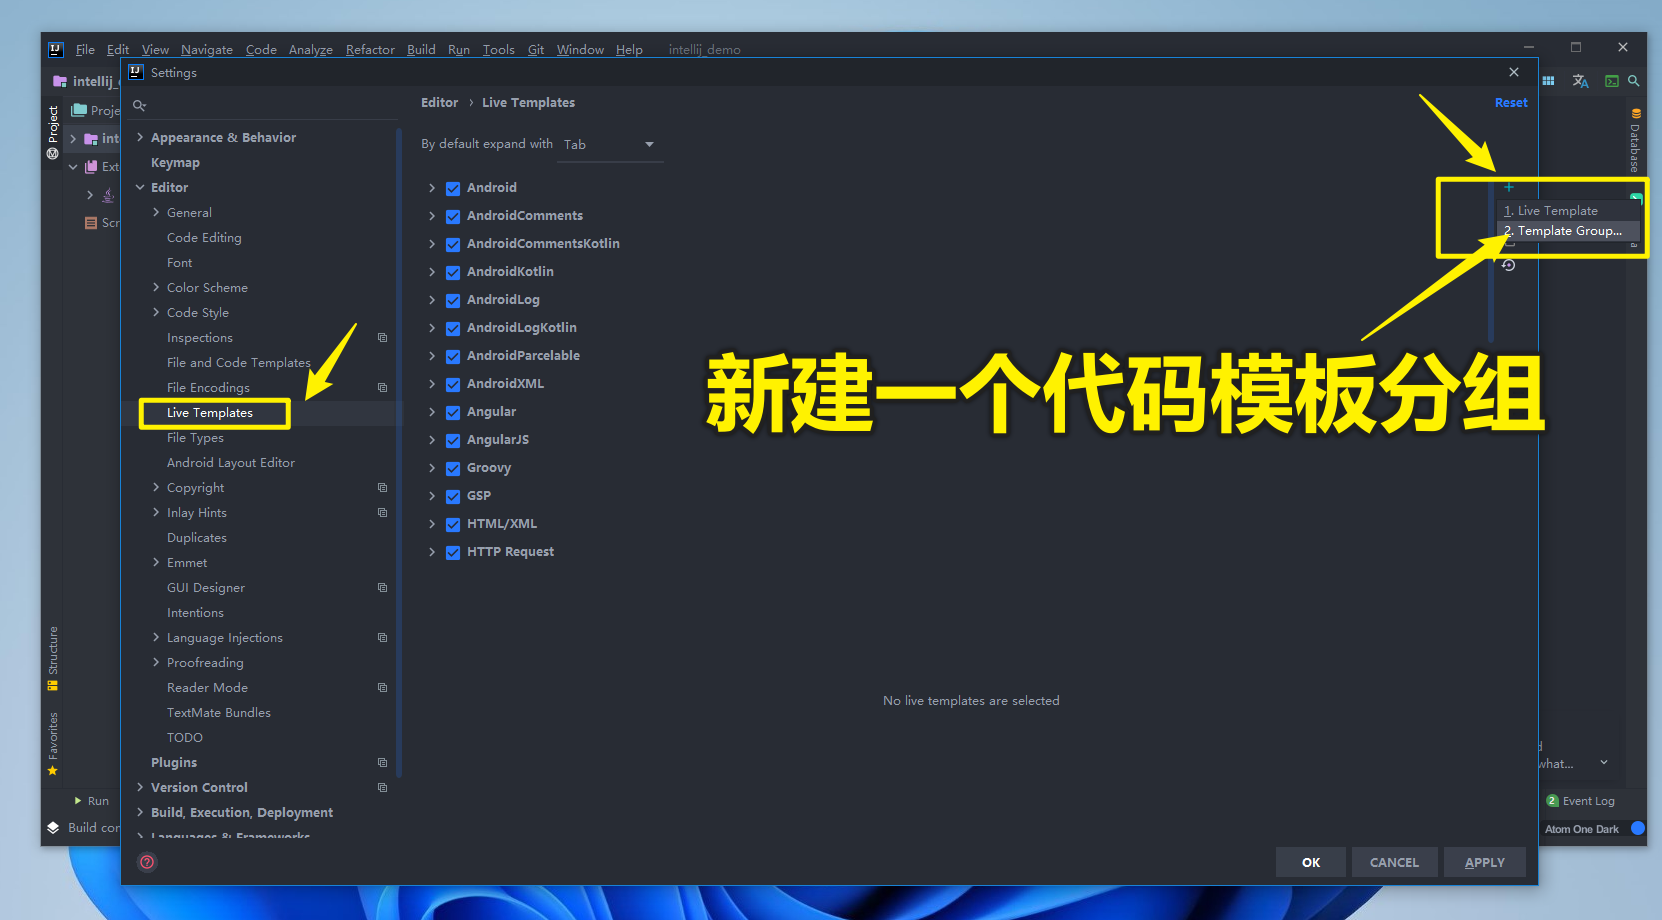Toggle the HTTP Request checkbox
Viewport: 1662px width, 920px height.
[x=453, y=552]
